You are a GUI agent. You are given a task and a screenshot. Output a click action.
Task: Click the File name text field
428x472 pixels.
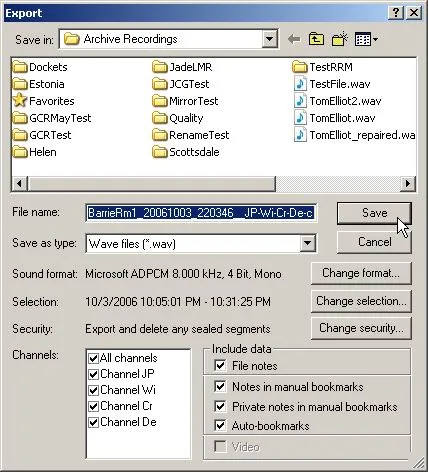(201, 213)
